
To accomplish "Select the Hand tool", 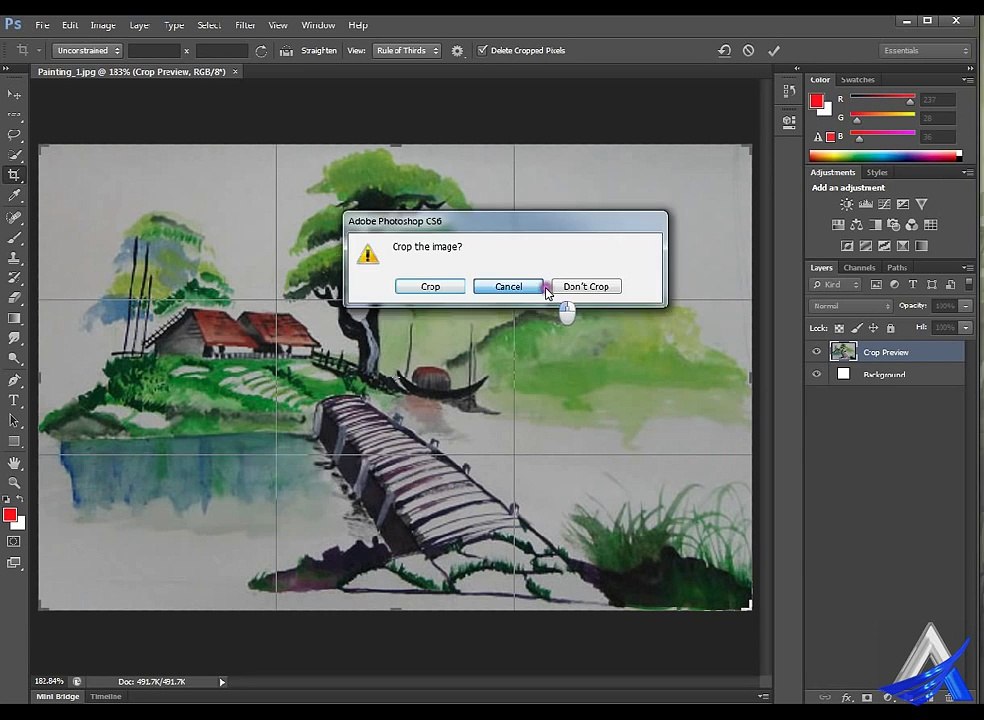I will pos(14,463).
